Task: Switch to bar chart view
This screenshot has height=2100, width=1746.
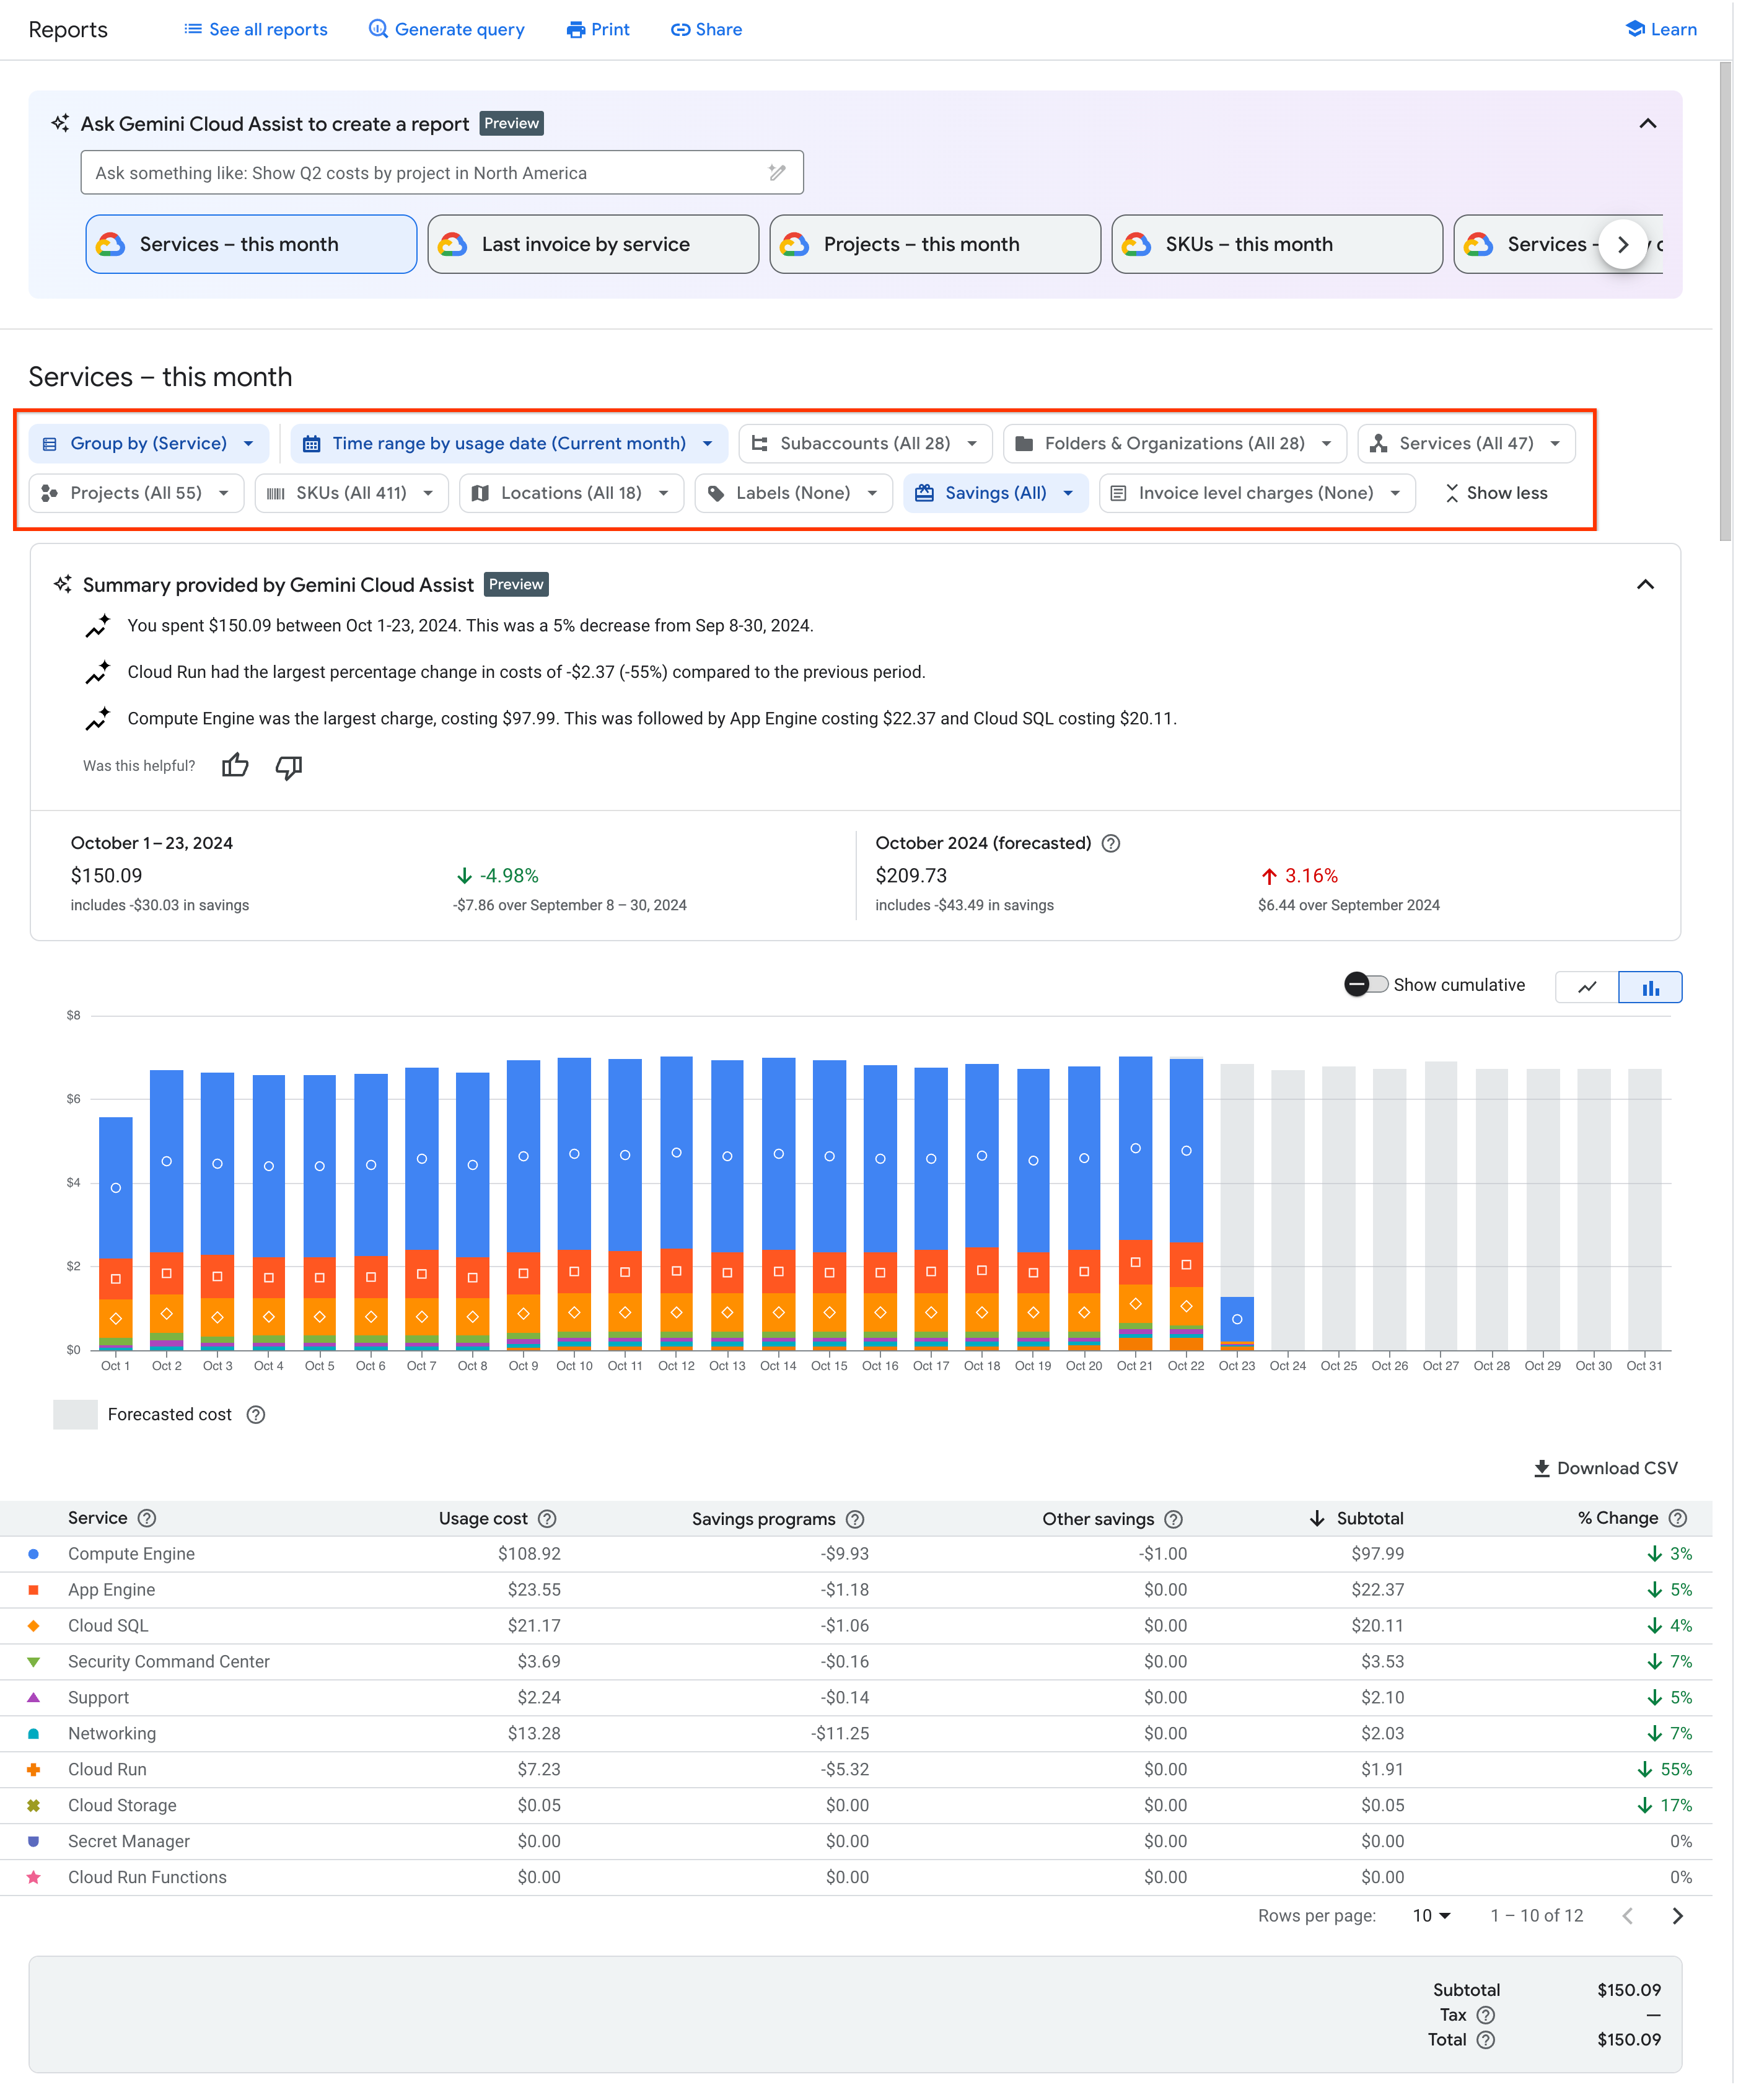Action: (x=1650, y=987)
